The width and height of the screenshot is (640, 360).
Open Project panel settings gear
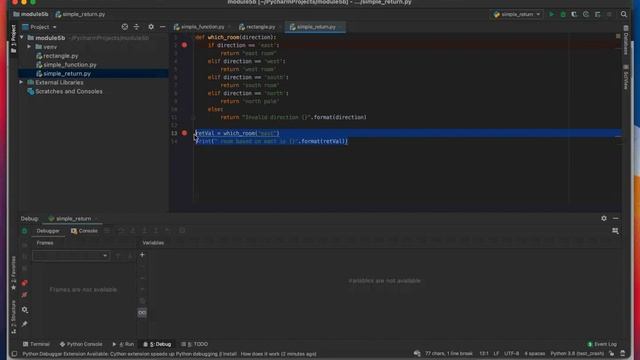click(x=151, y=27)
